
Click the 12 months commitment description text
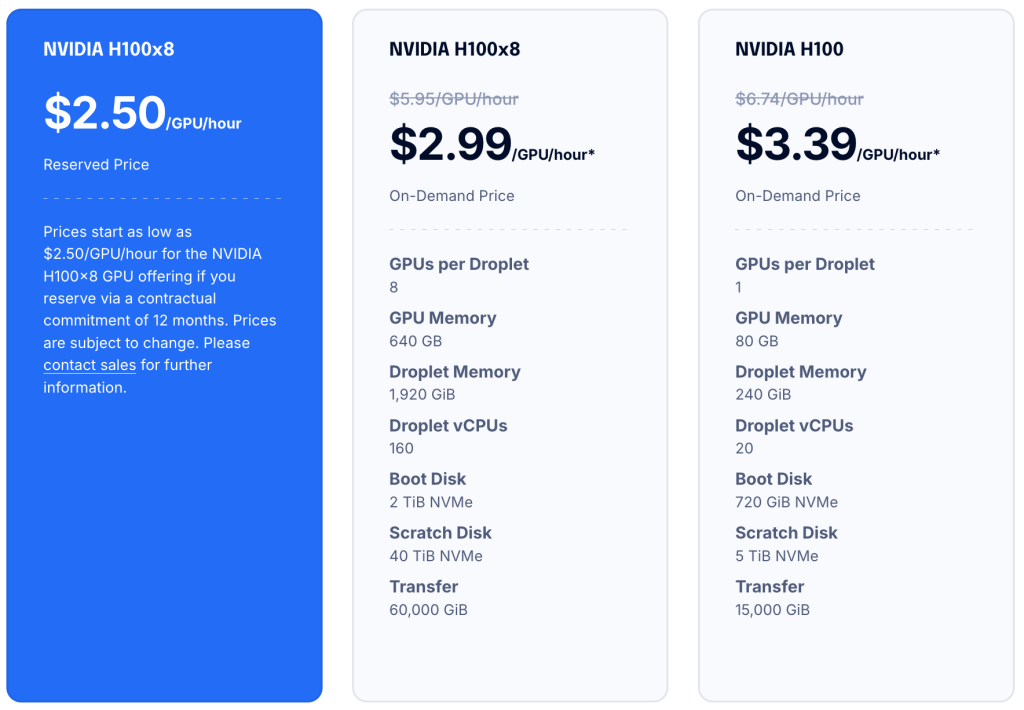tap(160, 310)
